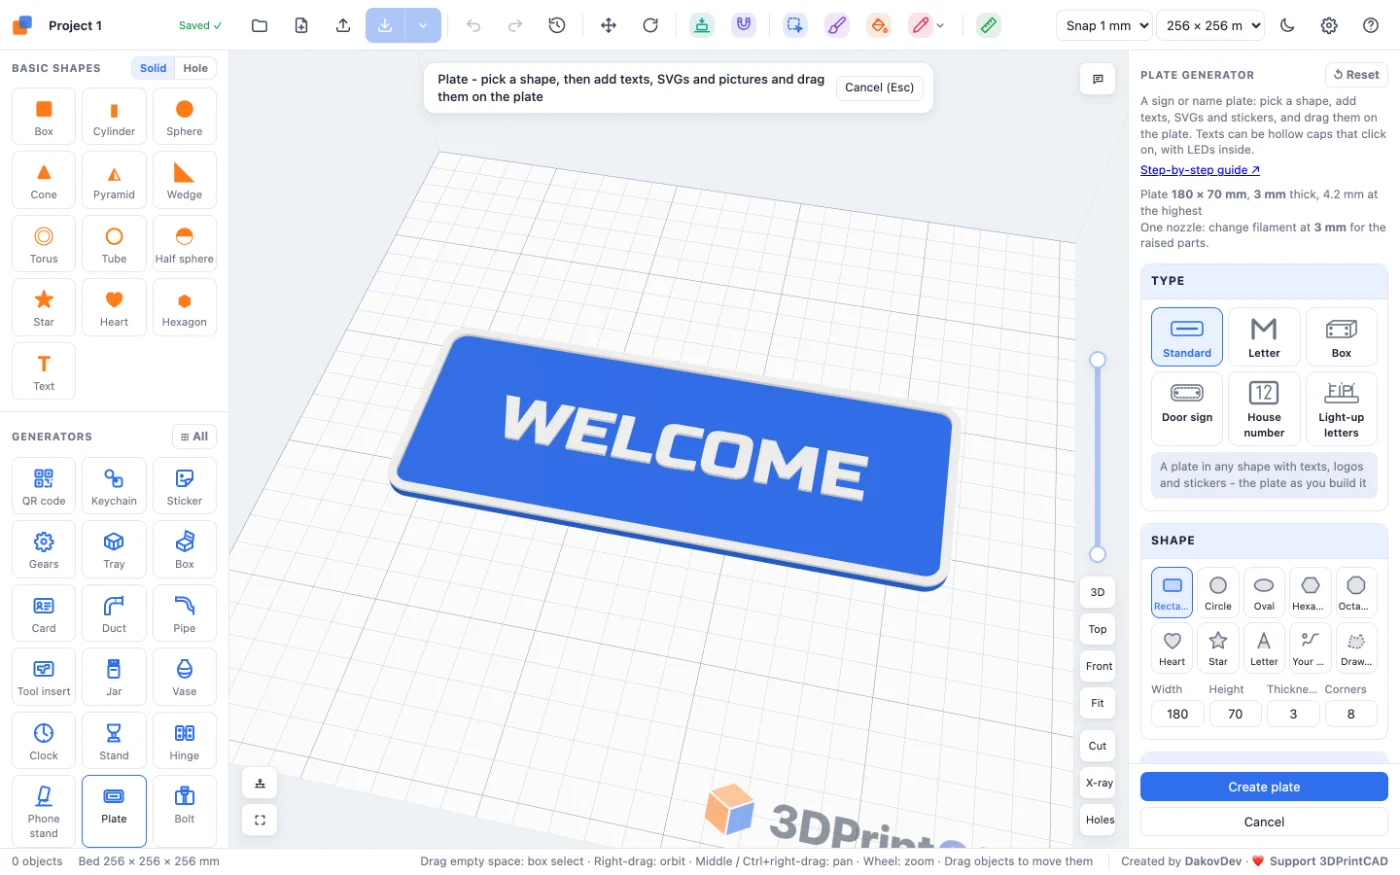Toggle the Cut view option
The width and height of the screenshot is (1400, 875).
(x=1097, y=746)
